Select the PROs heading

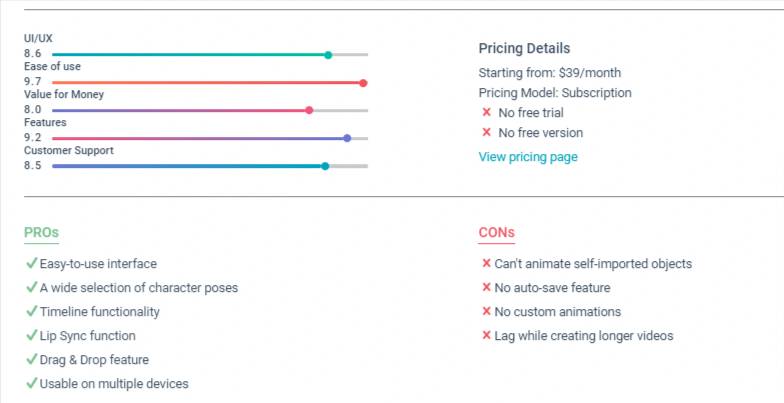click(41, 233)
